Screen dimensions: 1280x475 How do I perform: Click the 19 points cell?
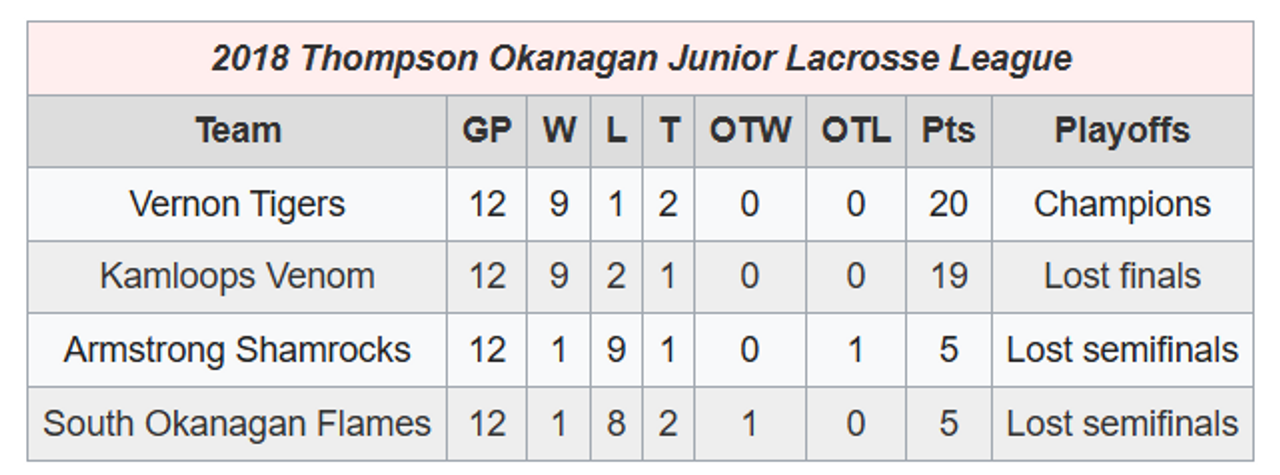tap(948, 277)
